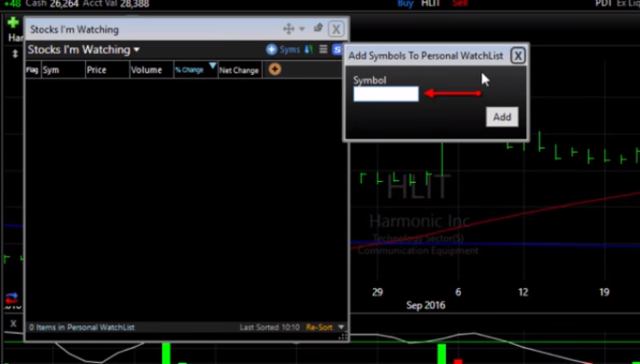Viewport: 640px width, 364px height.
Task: Open the hamburger list menu in watchlist toolbar
Action: click(323, 49)
